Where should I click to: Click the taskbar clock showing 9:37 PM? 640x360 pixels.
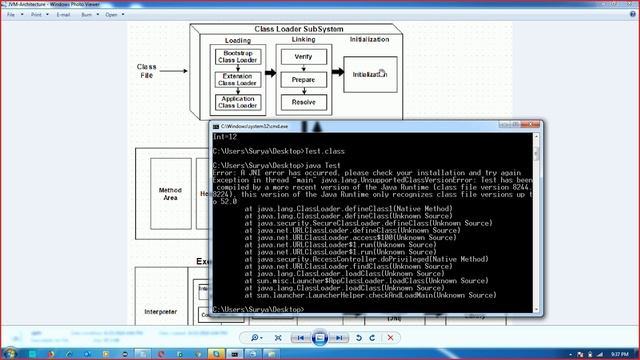tap(620, 354)
